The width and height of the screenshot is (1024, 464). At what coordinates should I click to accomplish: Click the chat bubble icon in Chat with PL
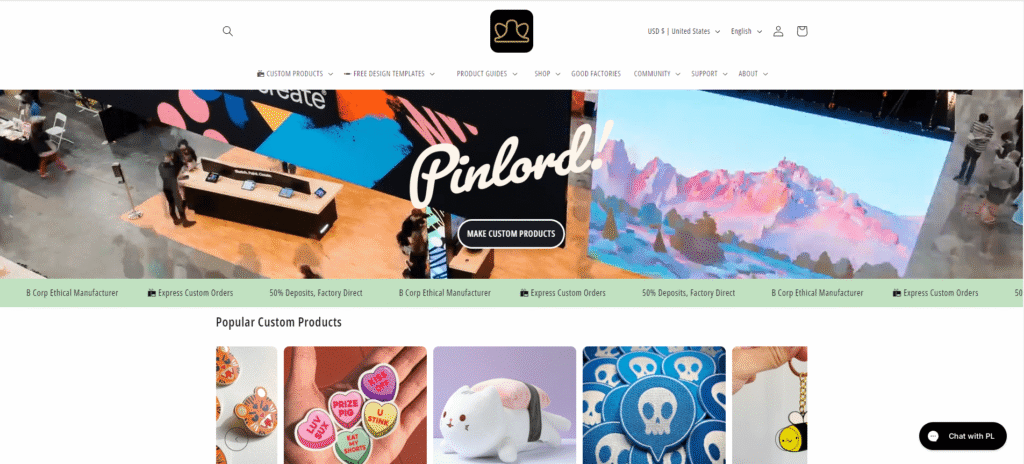(x=934, y=436)
